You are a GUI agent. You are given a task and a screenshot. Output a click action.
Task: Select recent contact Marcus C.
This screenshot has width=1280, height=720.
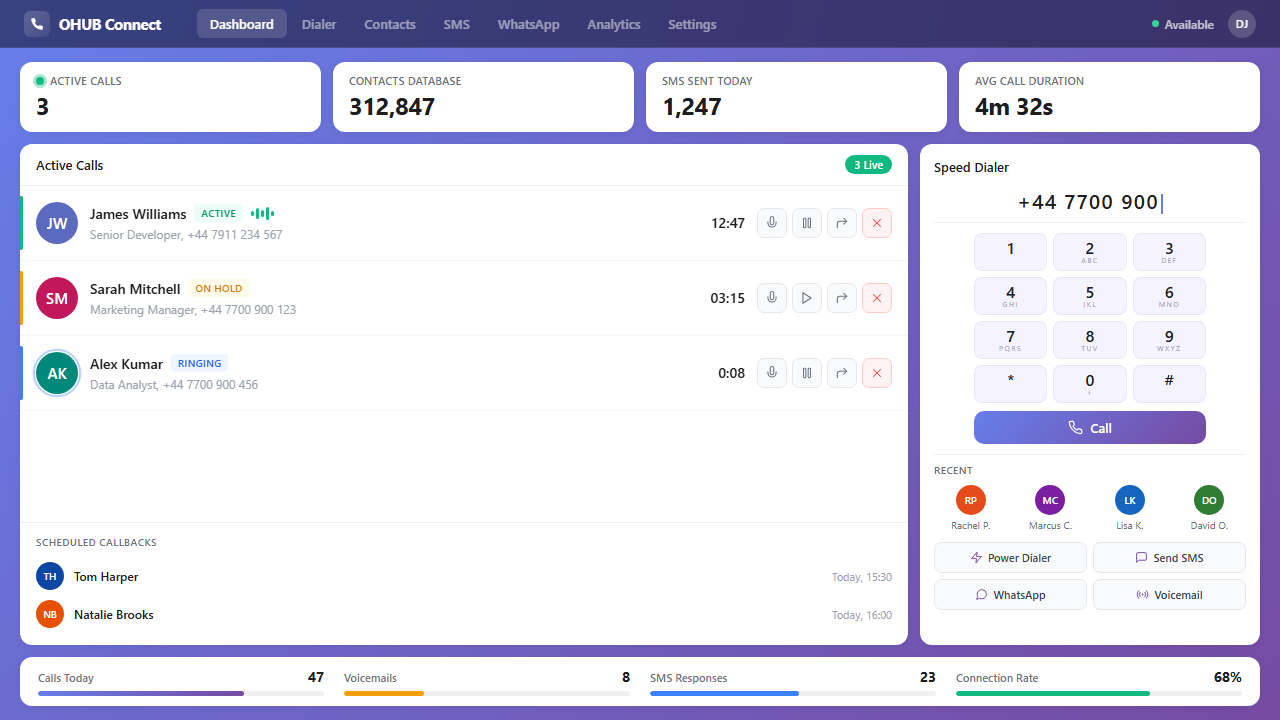[1050, 509]
